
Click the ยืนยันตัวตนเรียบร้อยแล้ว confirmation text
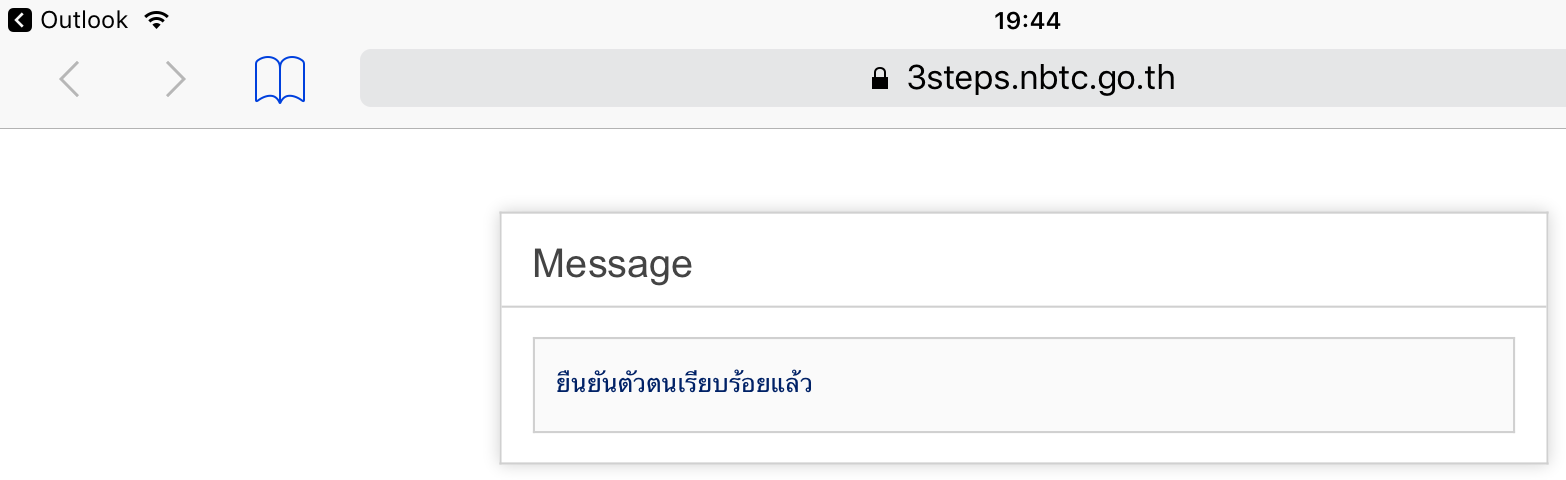click(684, 384)
